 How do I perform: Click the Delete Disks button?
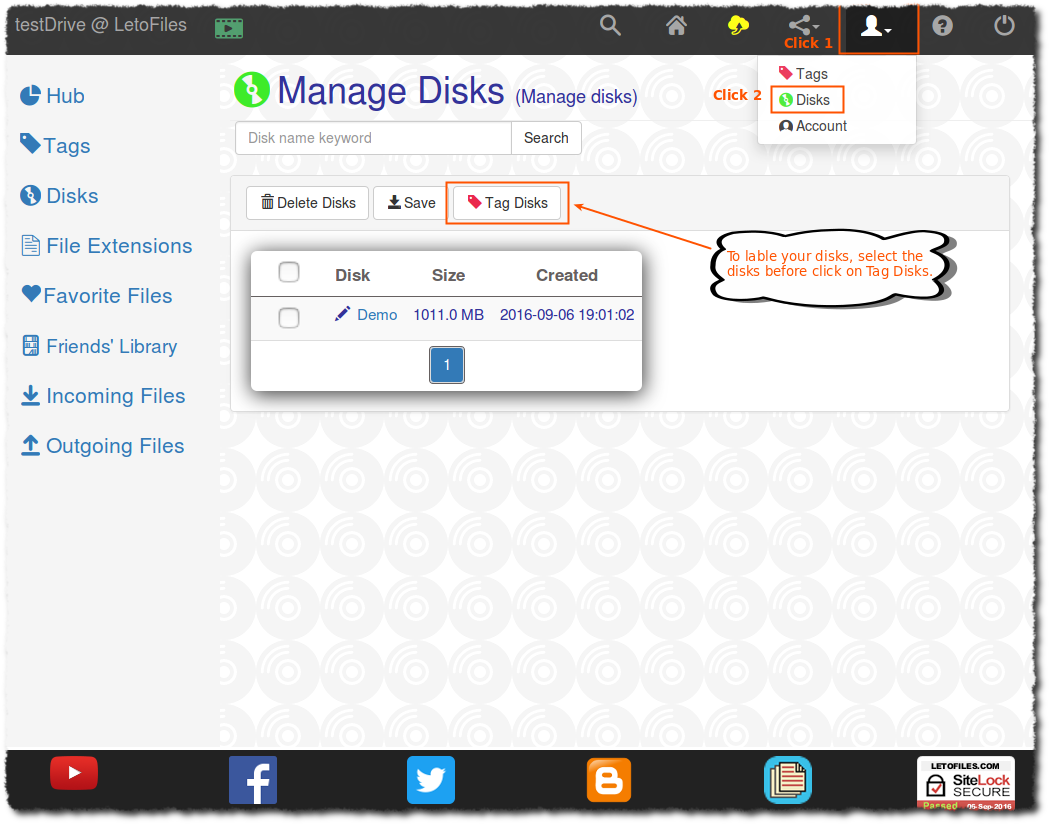307,202
